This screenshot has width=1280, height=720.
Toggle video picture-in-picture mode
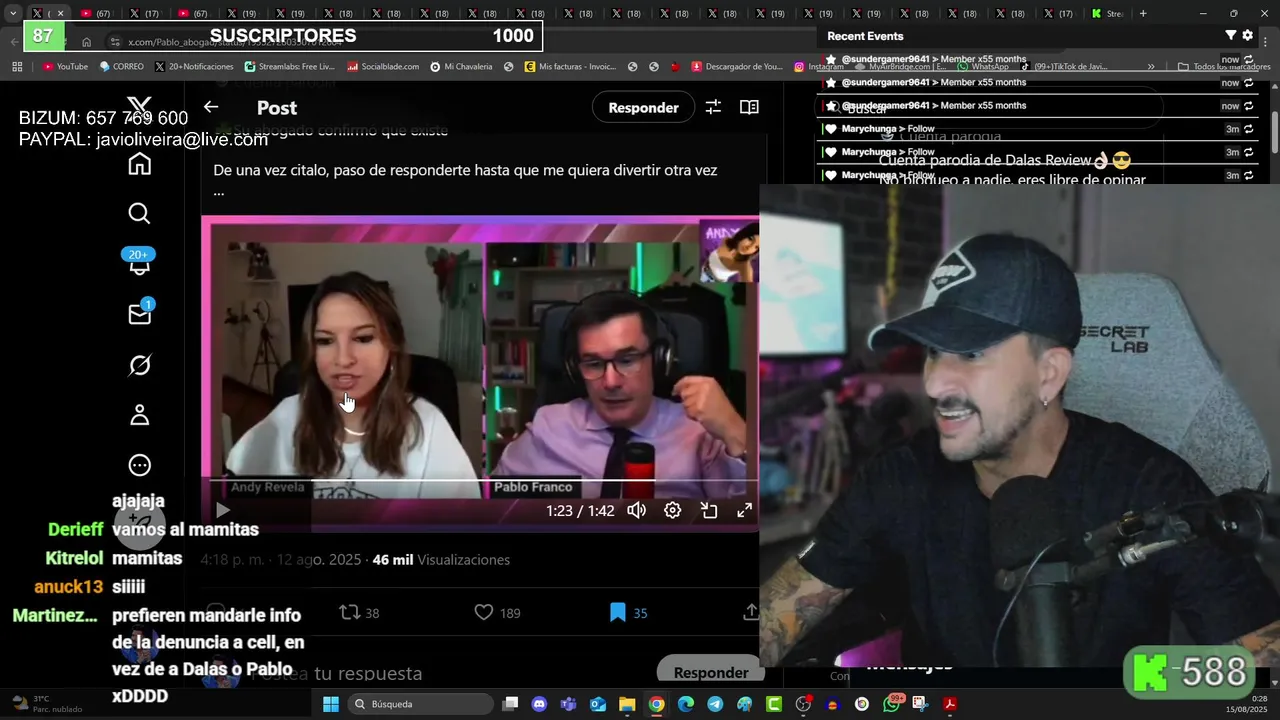[x=709, y=511]
